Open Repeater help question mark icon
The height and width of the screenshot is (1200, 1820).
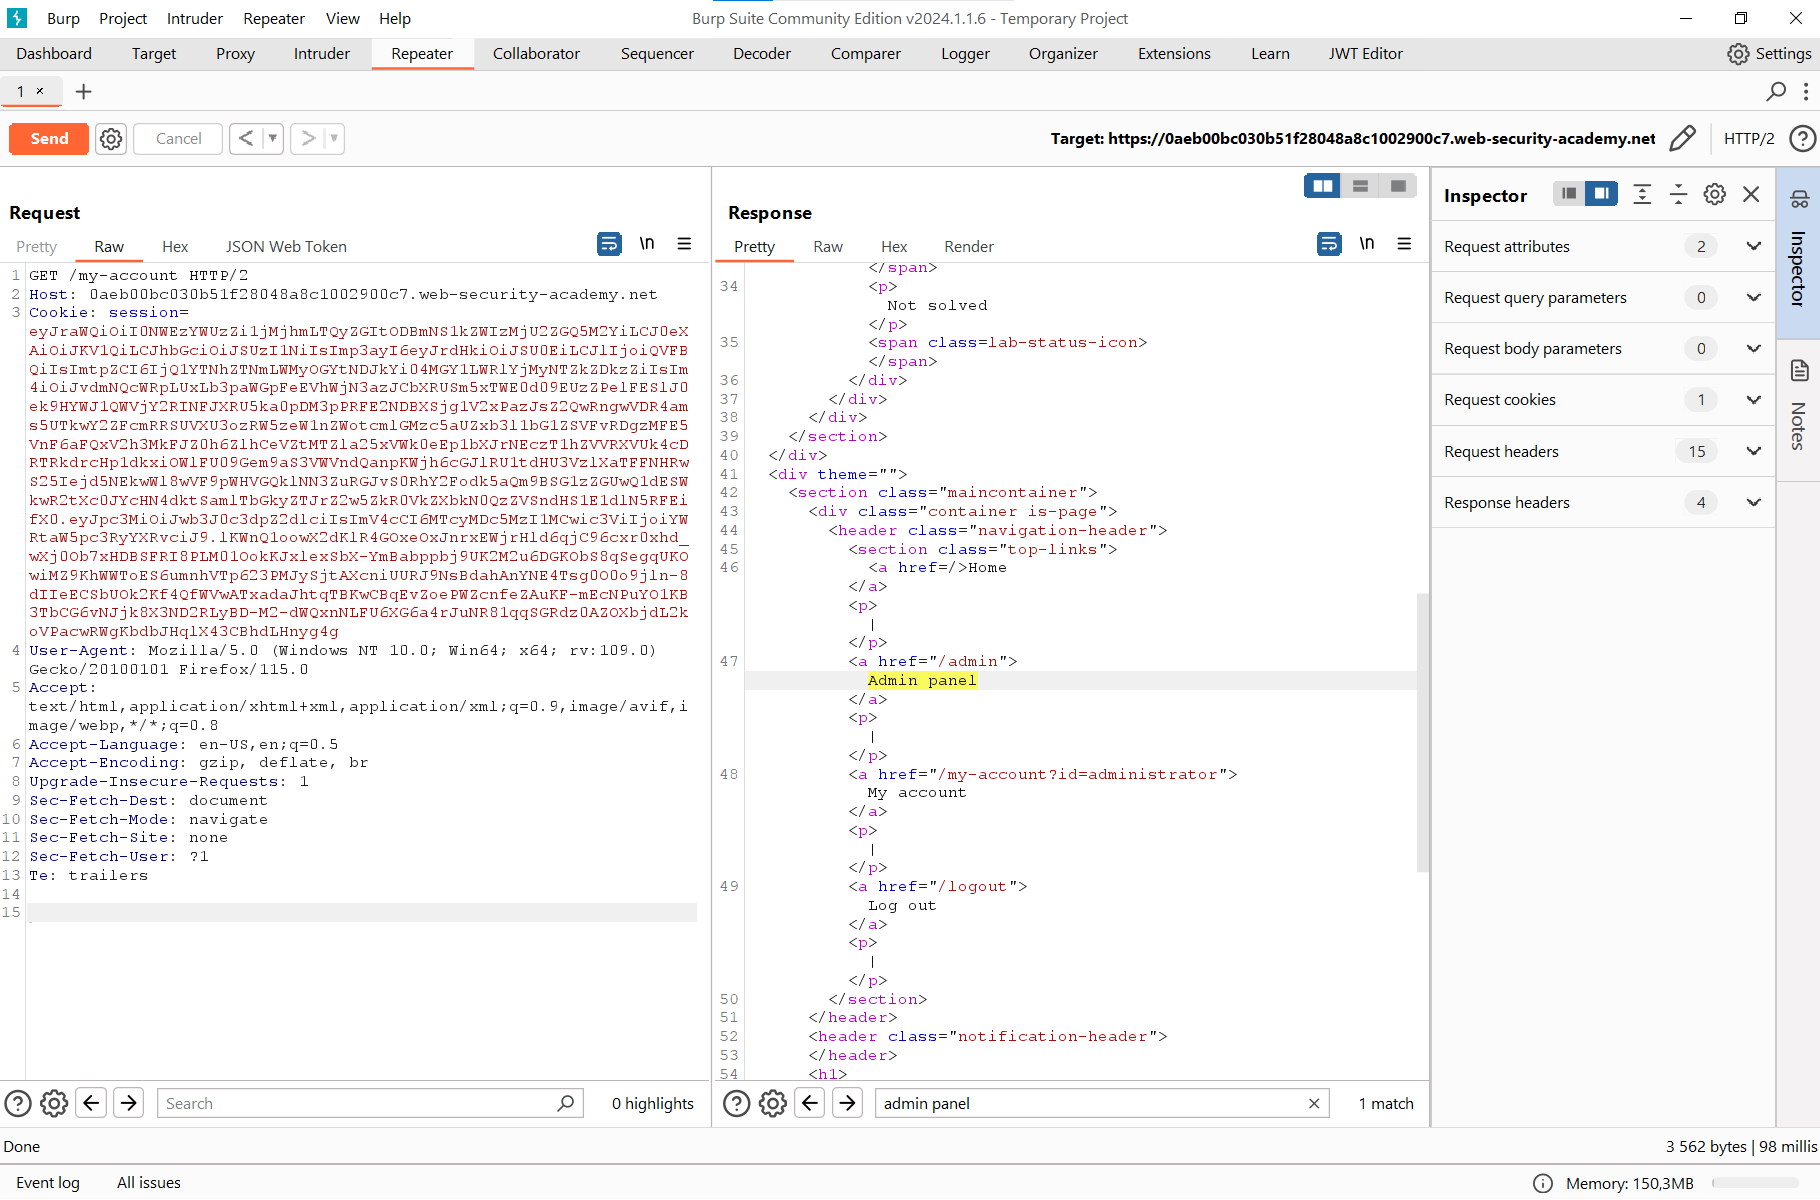click(1802, 138)
